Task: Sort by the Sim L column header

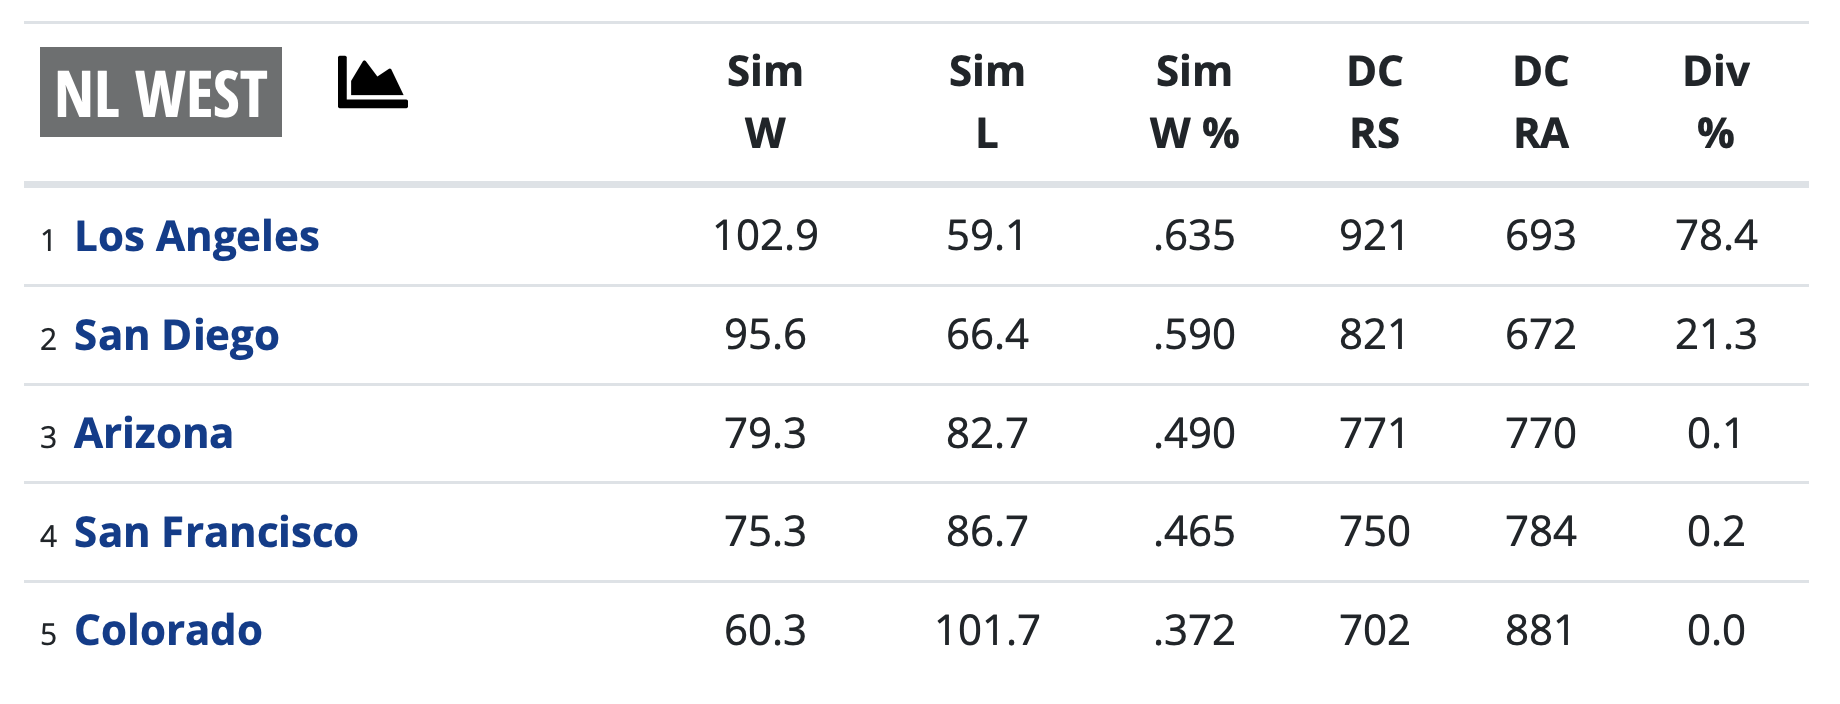Action: 987,102
